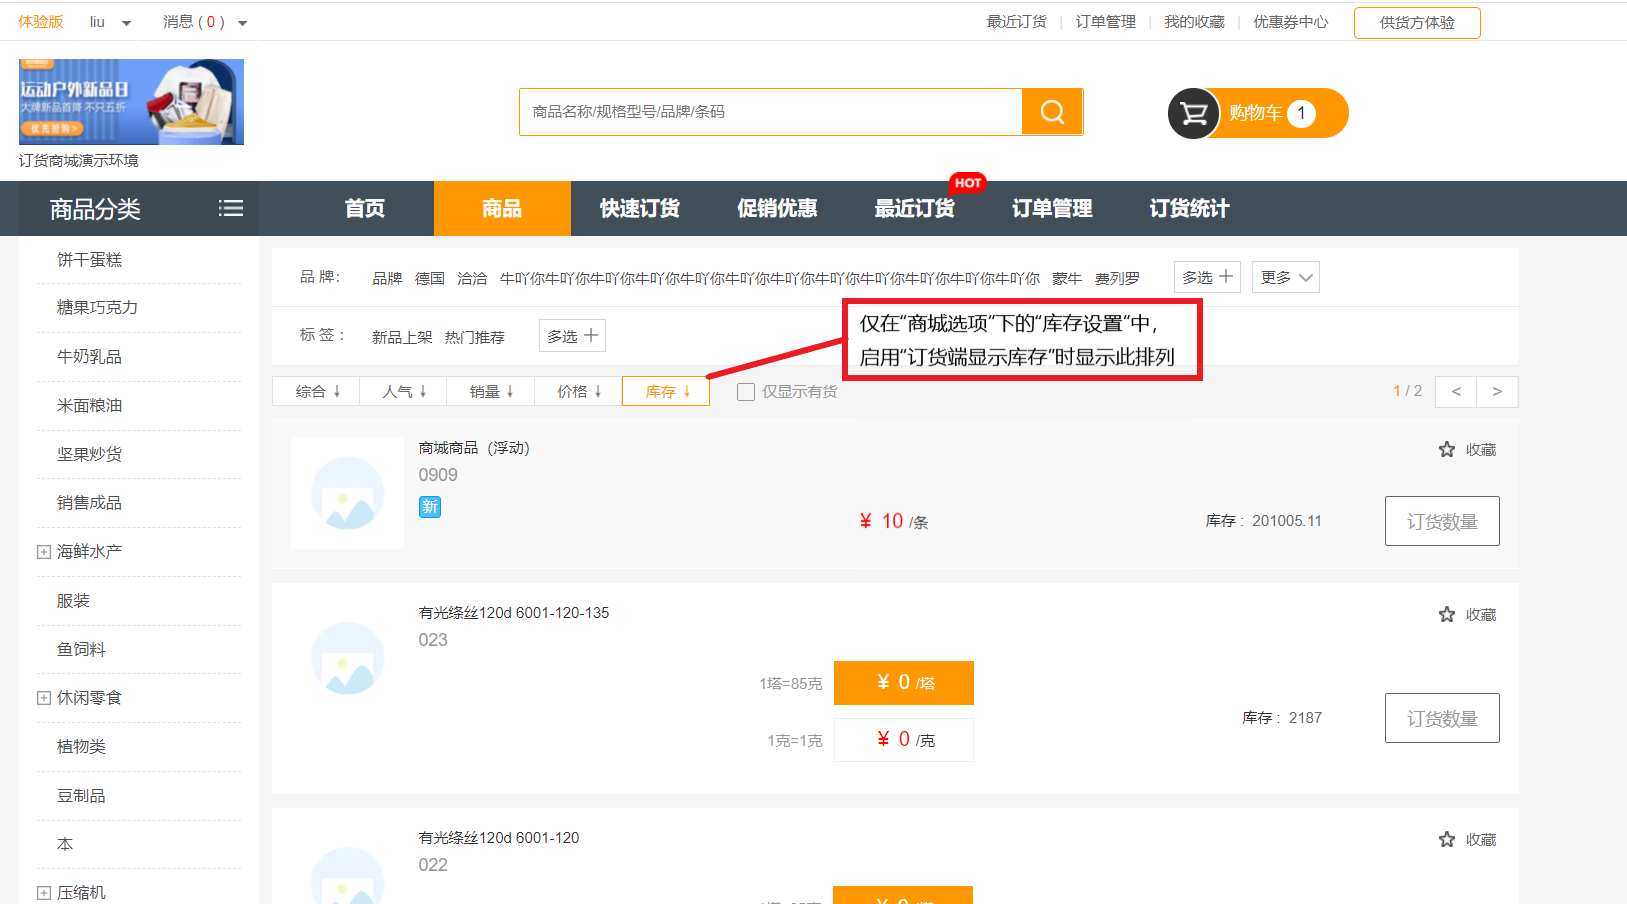Image resolution: width=1627 pixels, height=904 pixels.
Task: Open the 首页 tab
Action: pyautogui.click(x=365, y=208)
